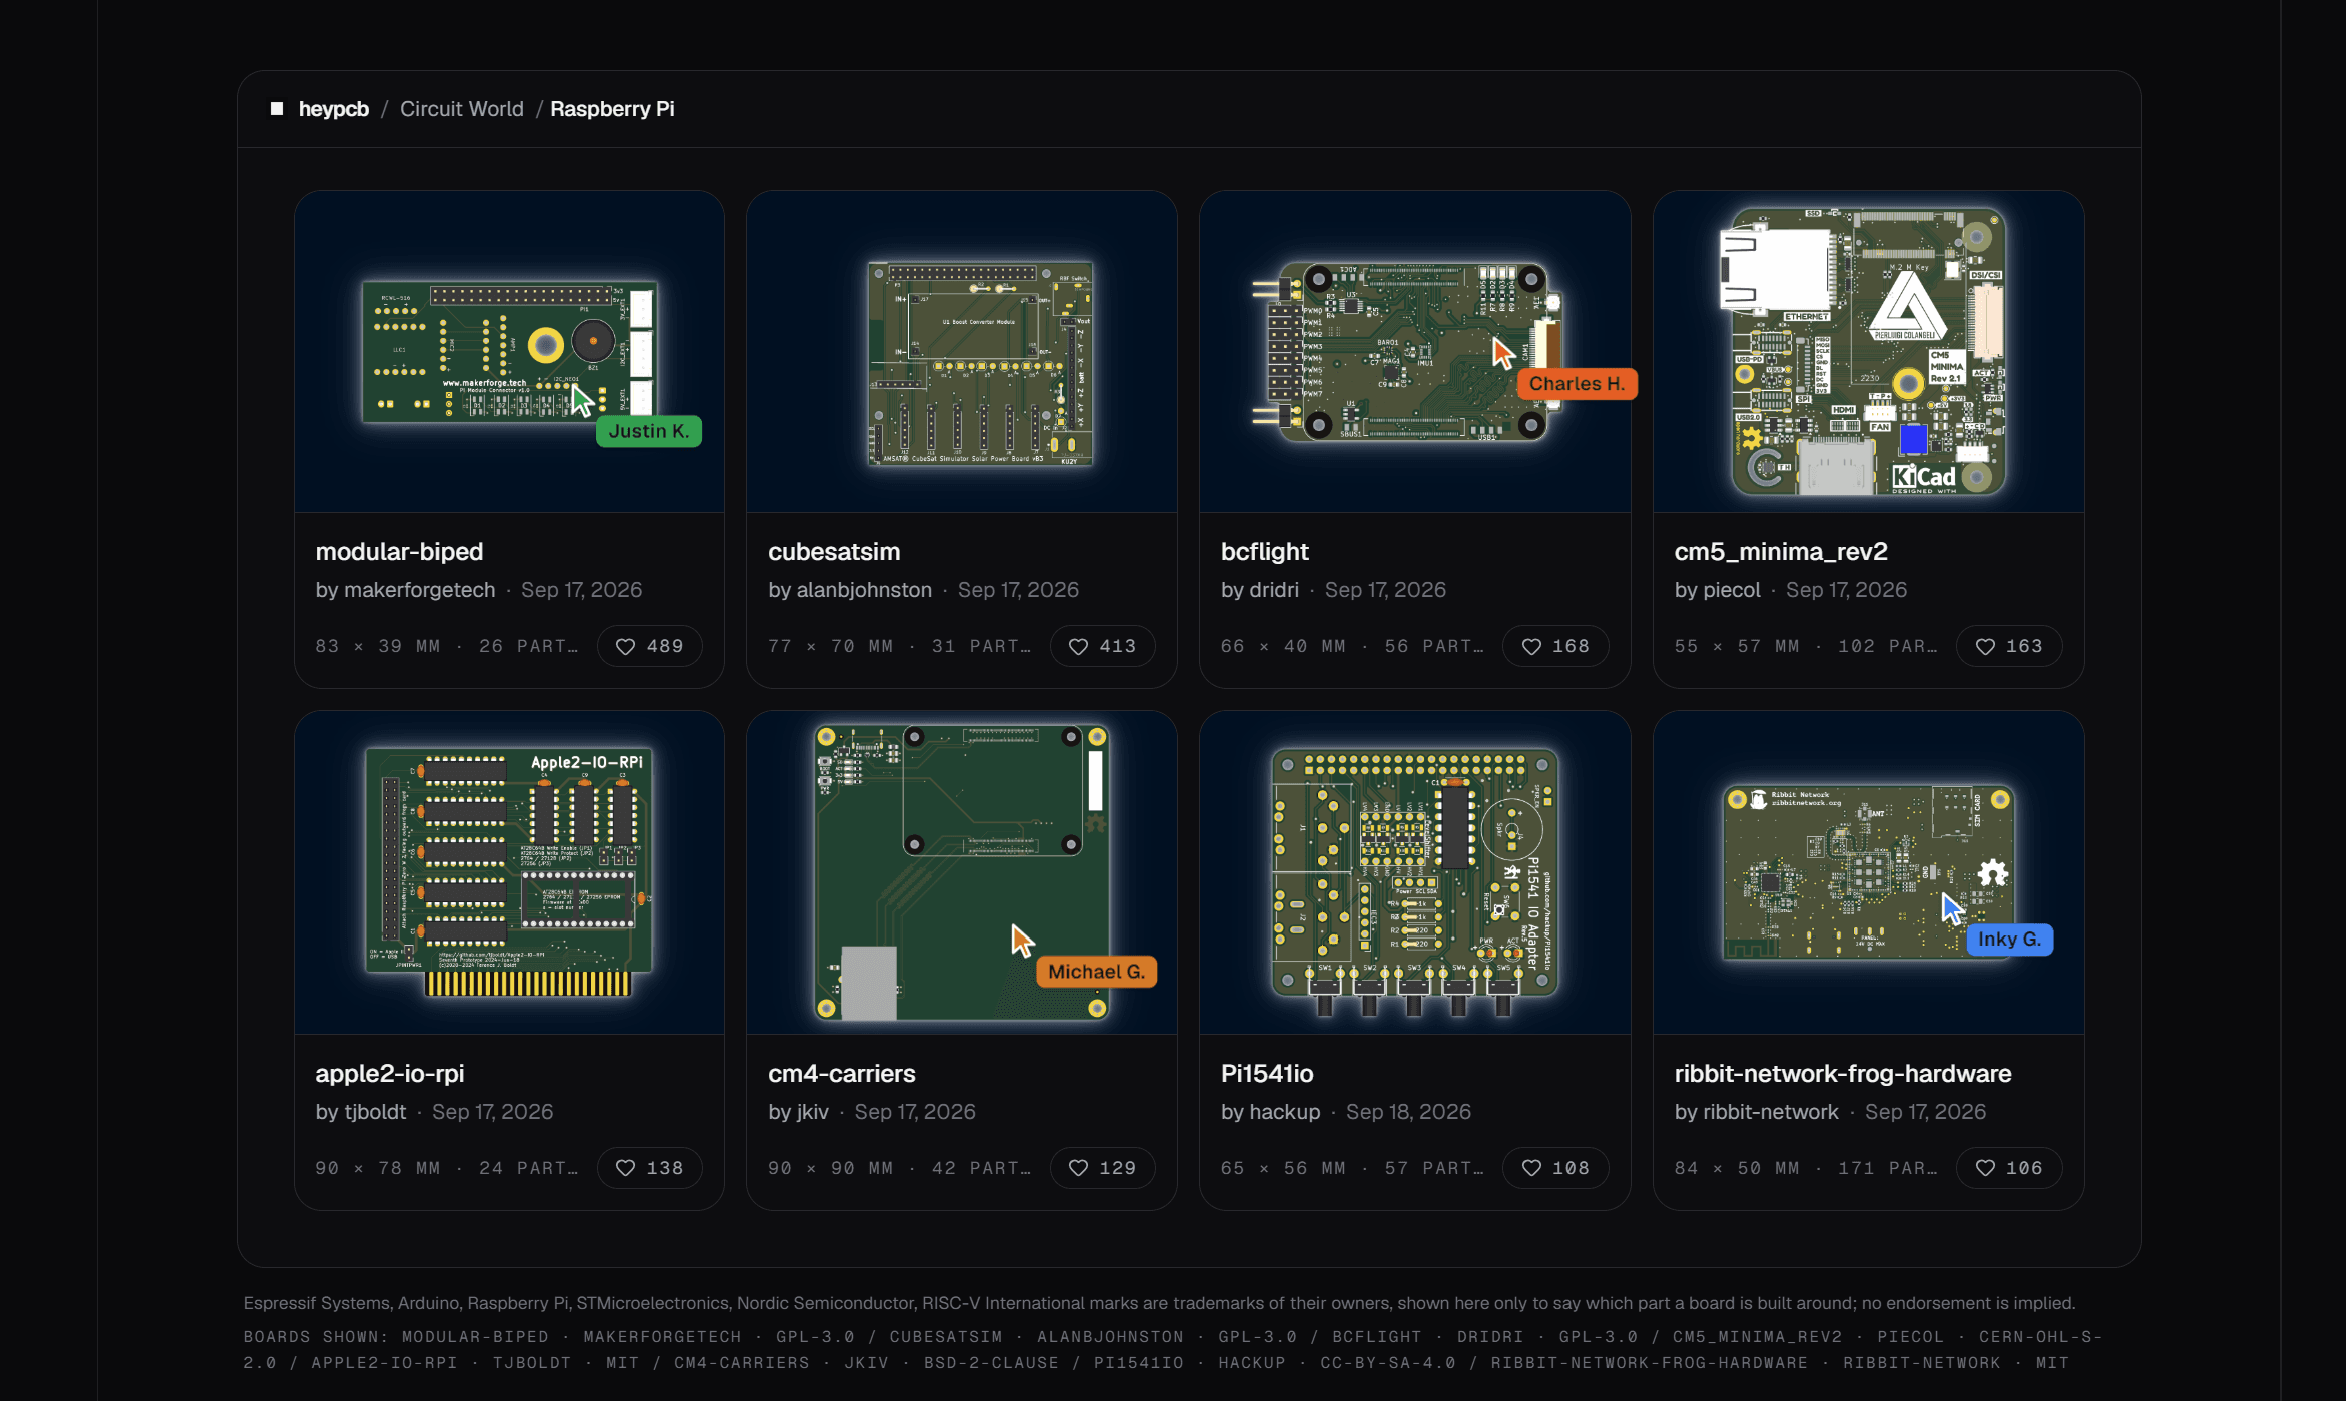Screen dimensions: 2346x1401
Task: Like the cm4-carriers board (129 hearts)
Action: tap(1102, 1168)
